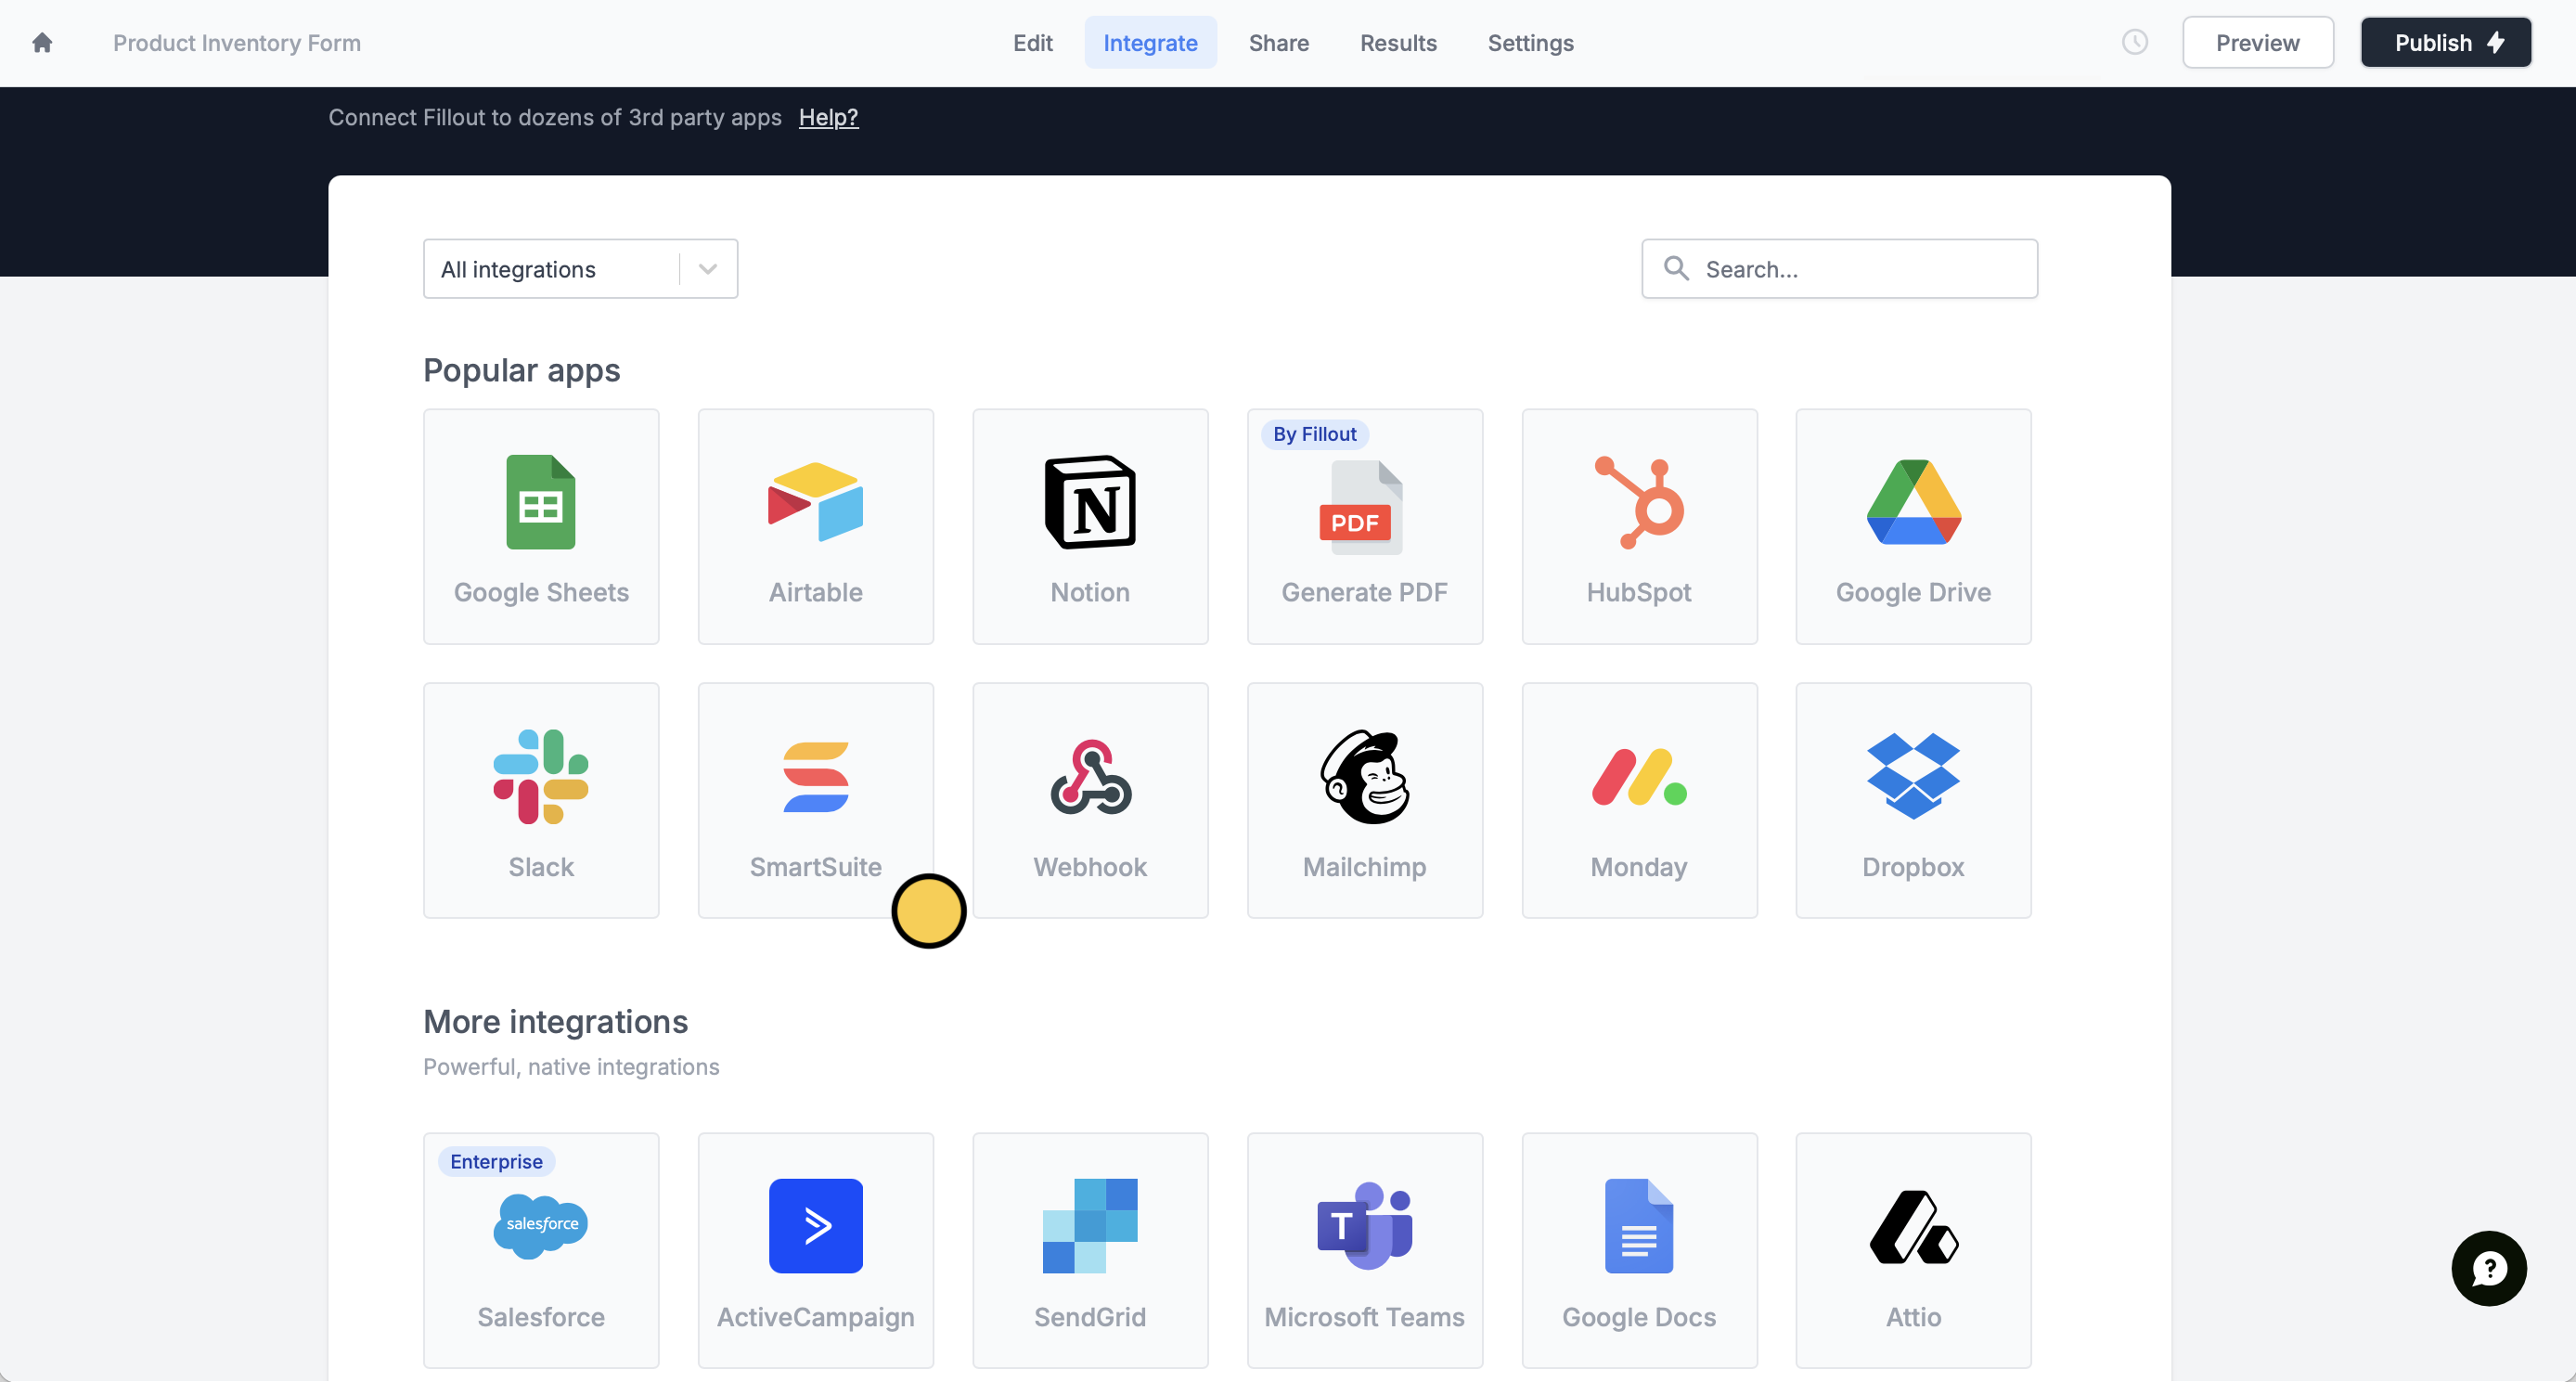Select the Mailchimp integration
The image size is (2576, 1382).
[1365, 800]
